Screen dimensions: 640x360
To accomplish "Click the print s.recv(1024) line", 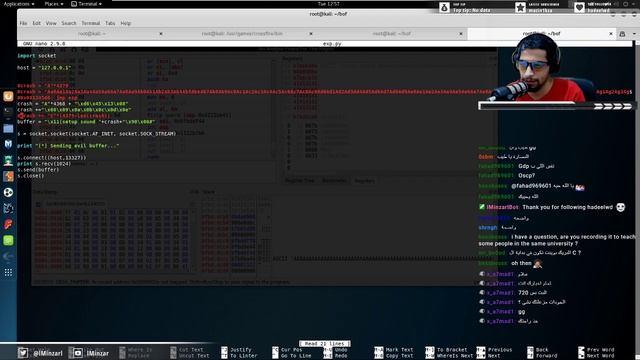I will (x=44, y=164).
